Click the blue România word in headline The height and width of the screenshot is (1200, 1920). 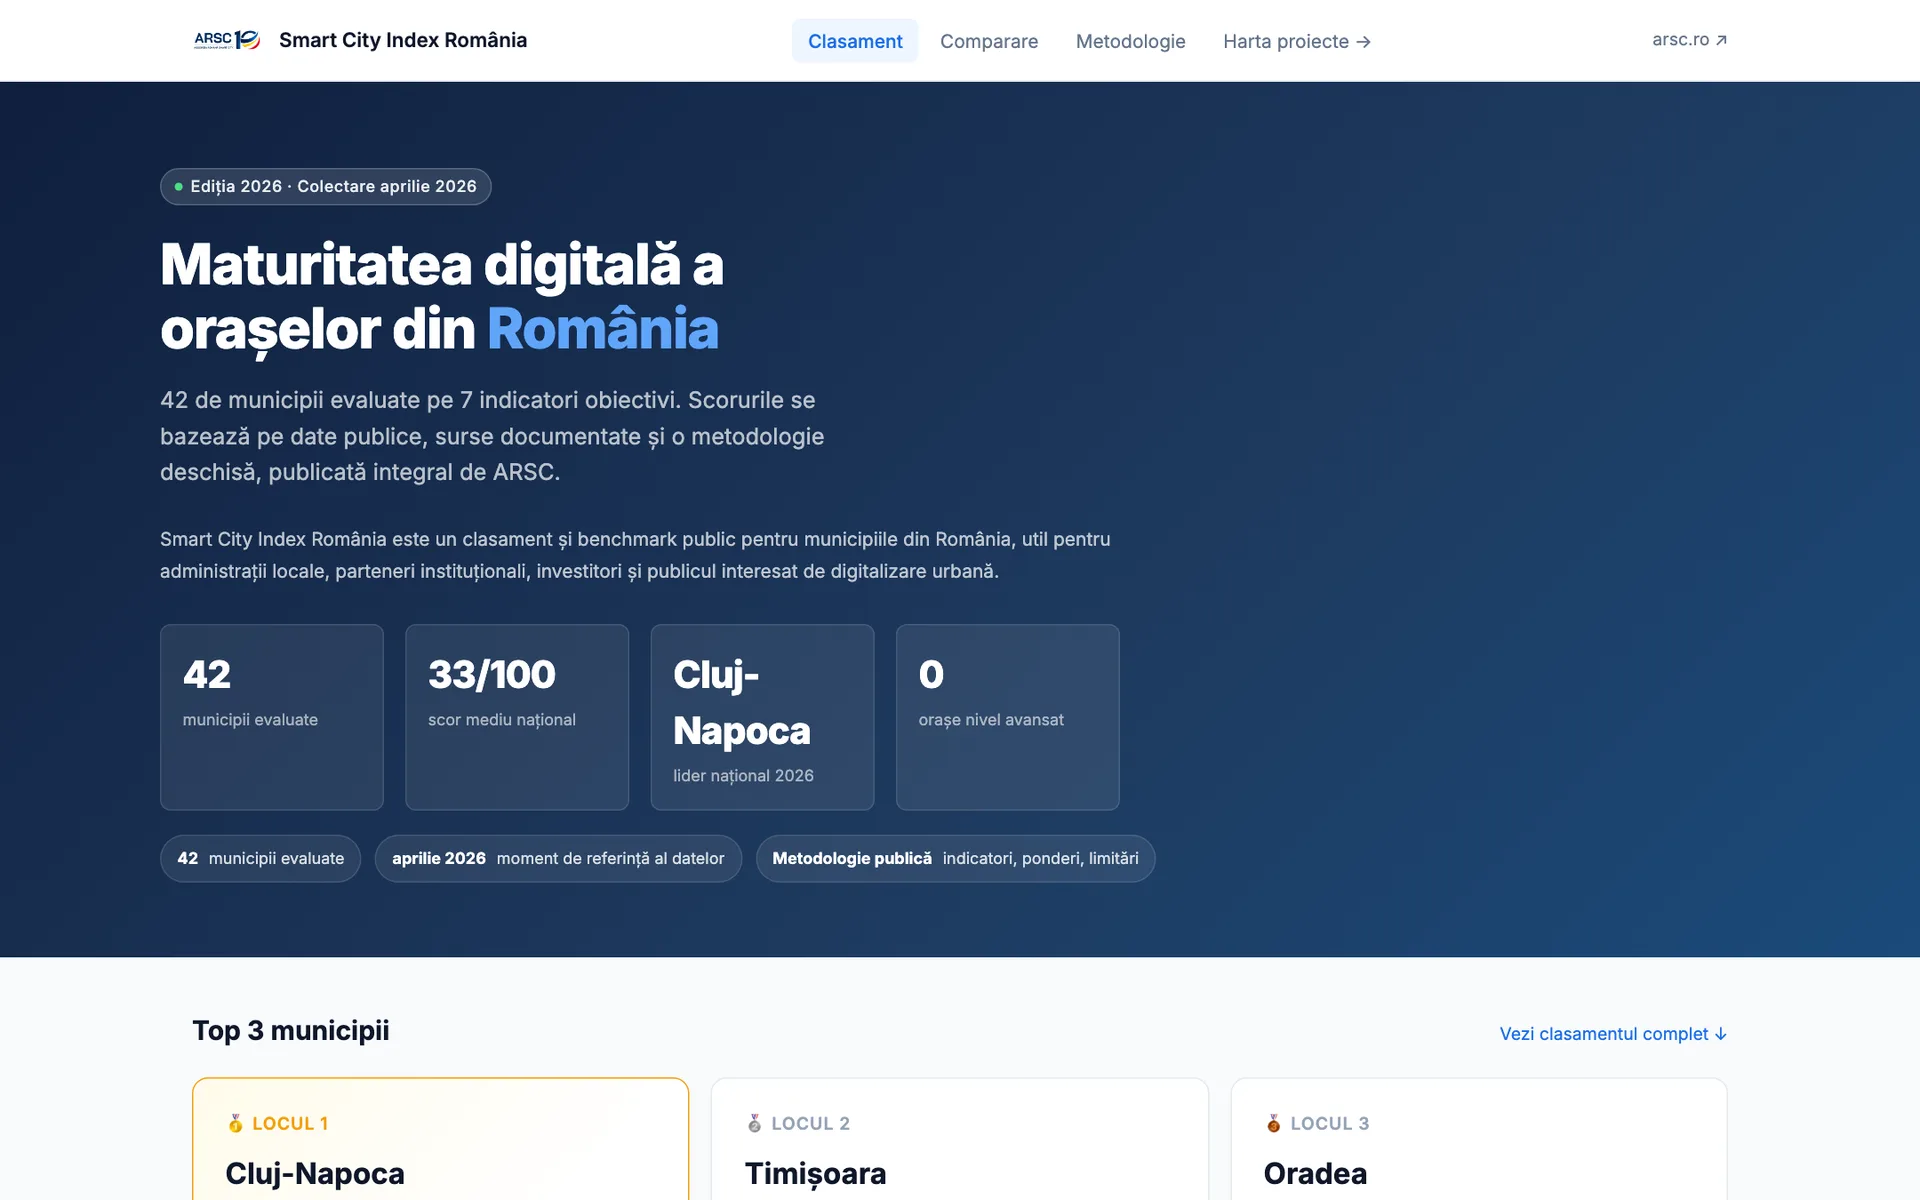(602, 329)
